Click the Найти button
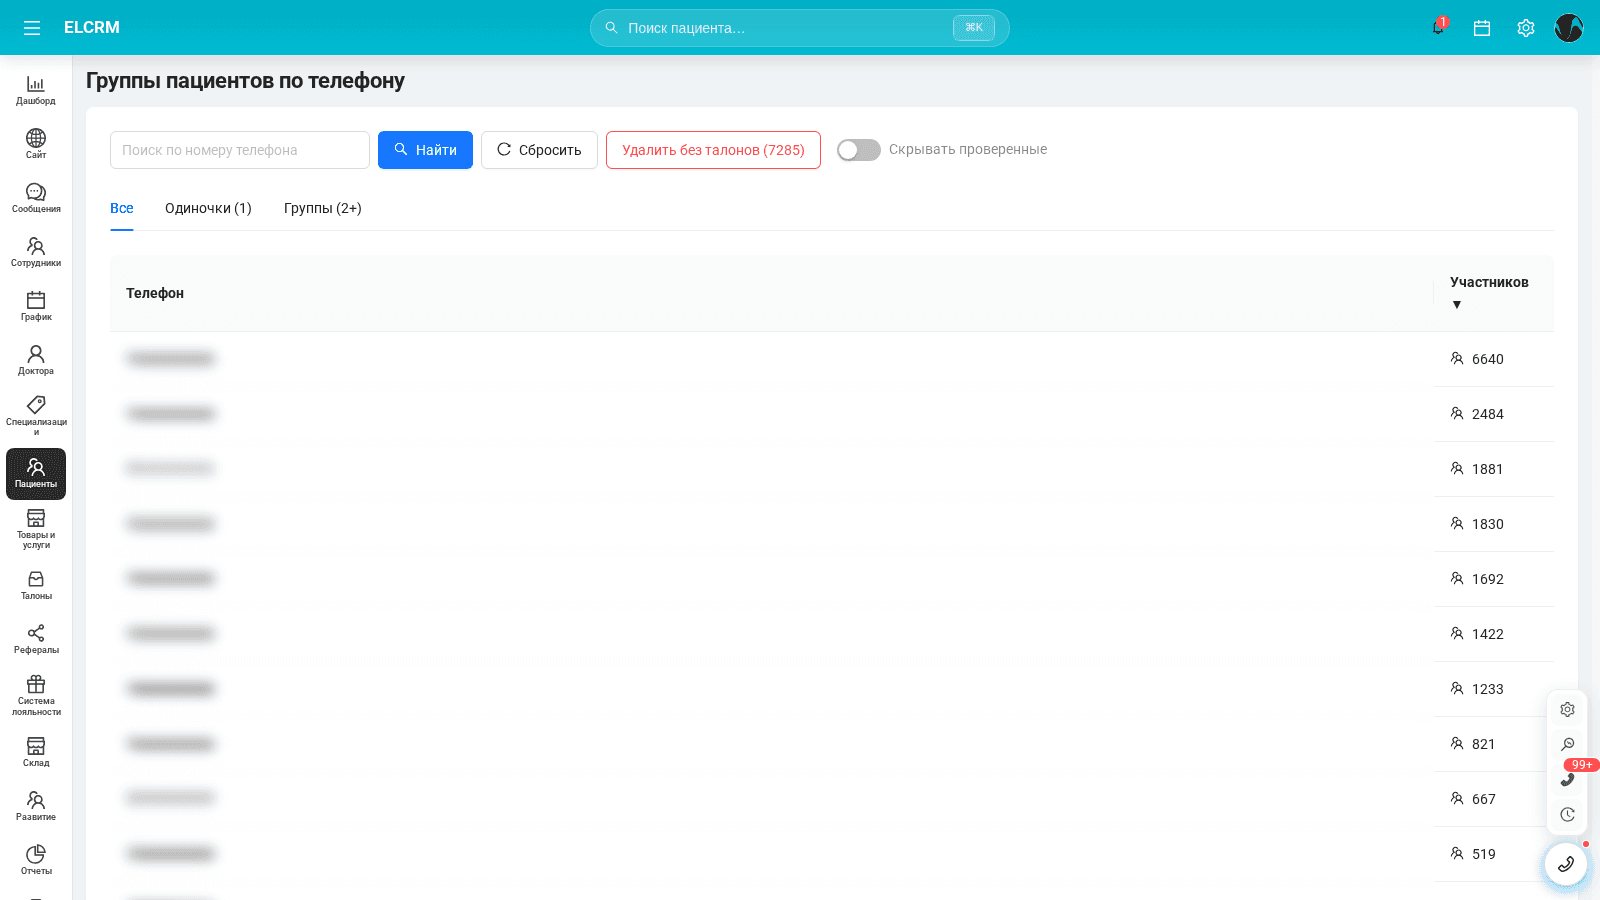The height and width of the screenshot is (900, 1600). point(425,150)
